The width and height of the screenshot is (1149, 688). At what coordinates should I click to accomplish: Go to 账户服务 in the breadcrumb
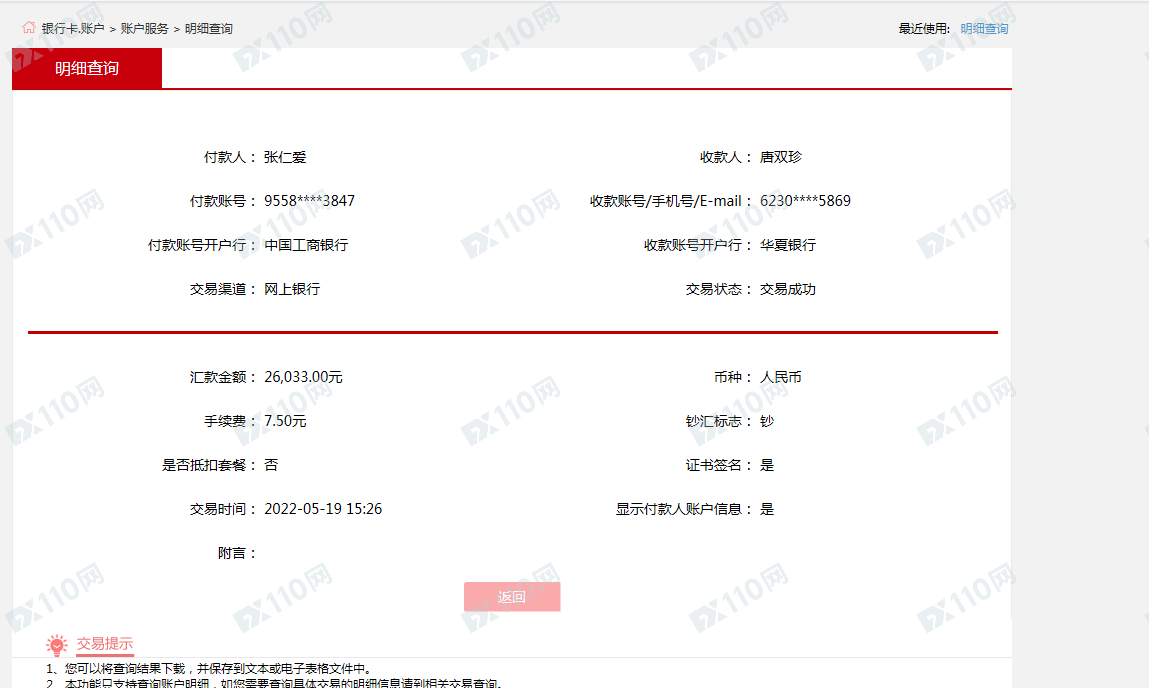pos(145,29)
